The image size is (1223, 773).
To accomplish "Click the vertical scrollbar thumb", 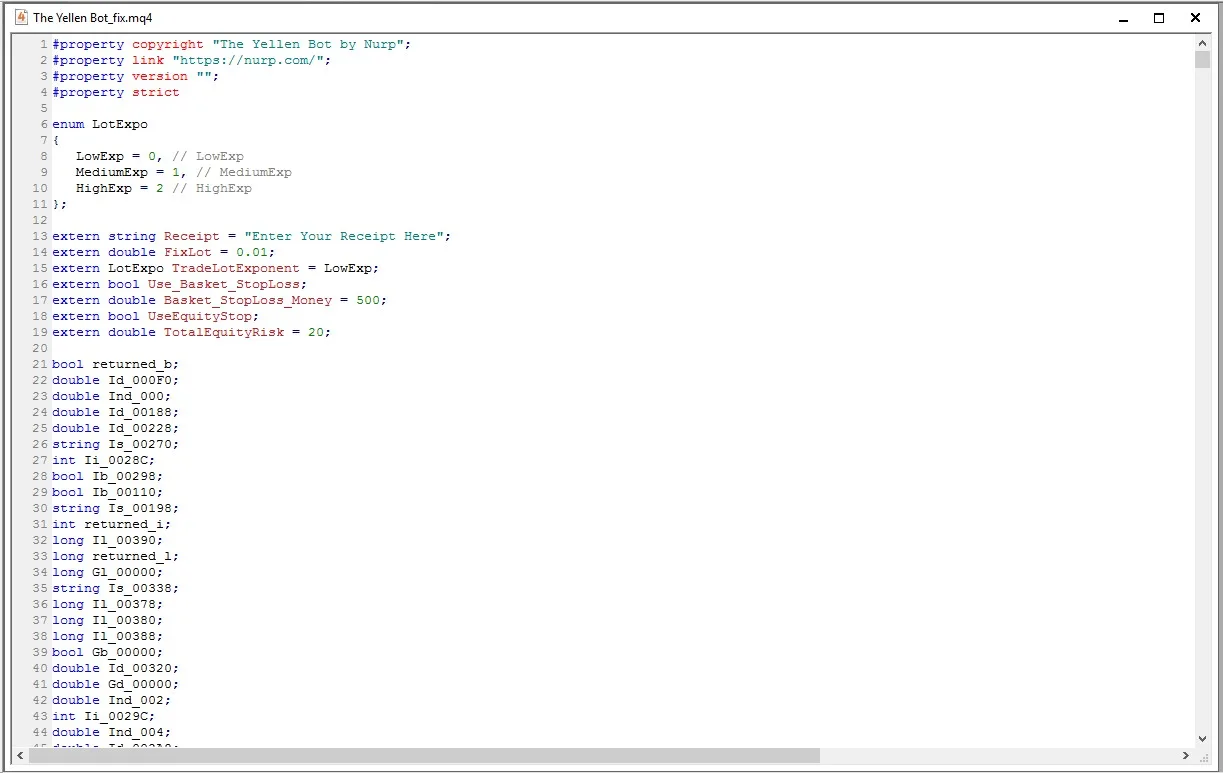I will coord(1202,60).
